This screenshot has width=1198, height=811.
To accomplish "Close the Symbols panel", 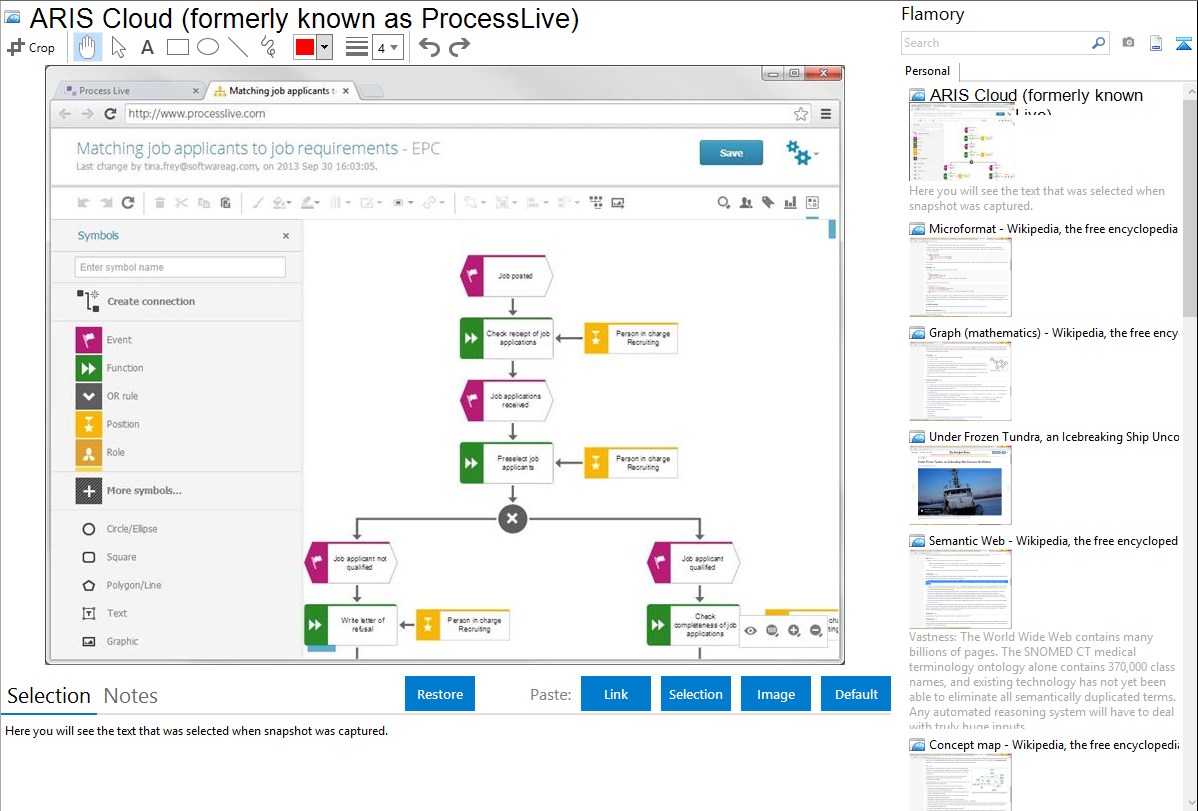I will click(x=286, y=236).
